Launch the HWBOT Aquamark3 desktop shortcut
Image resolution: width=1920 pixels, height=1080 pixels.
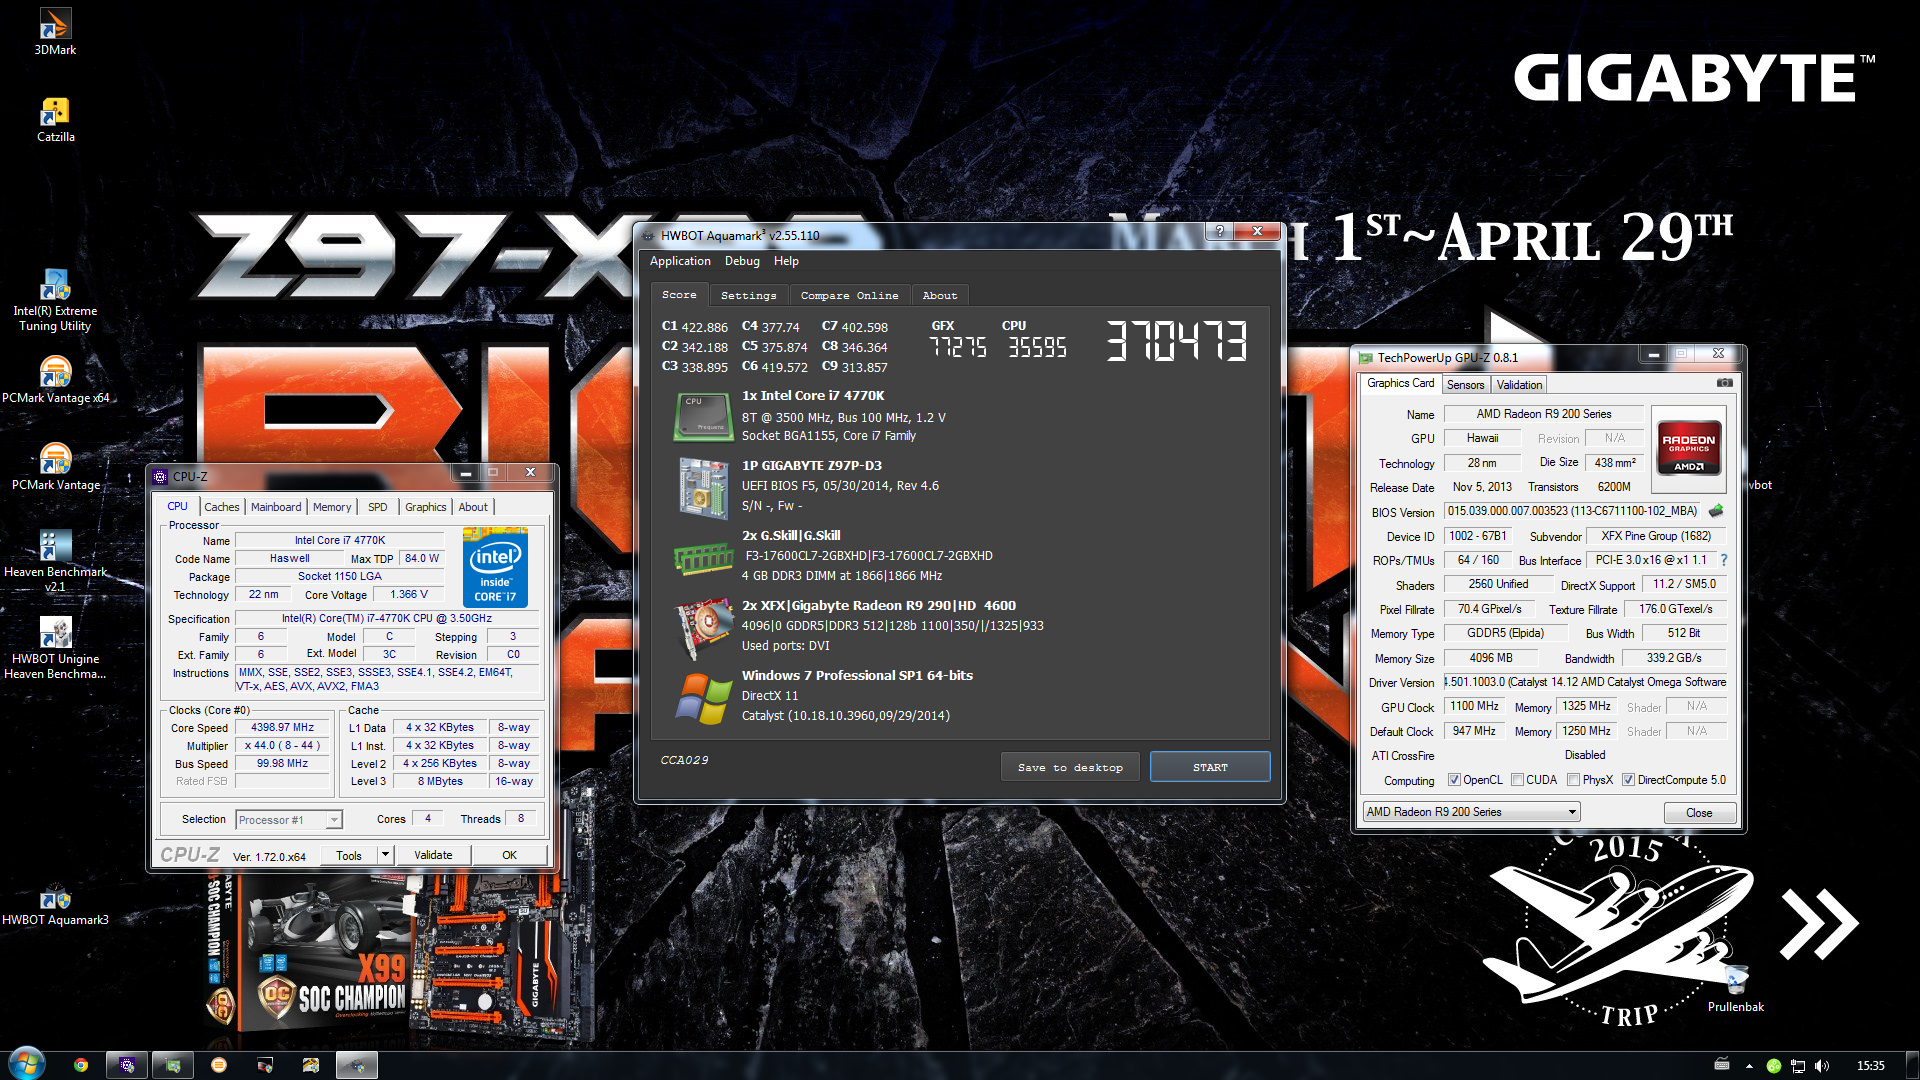55,904
